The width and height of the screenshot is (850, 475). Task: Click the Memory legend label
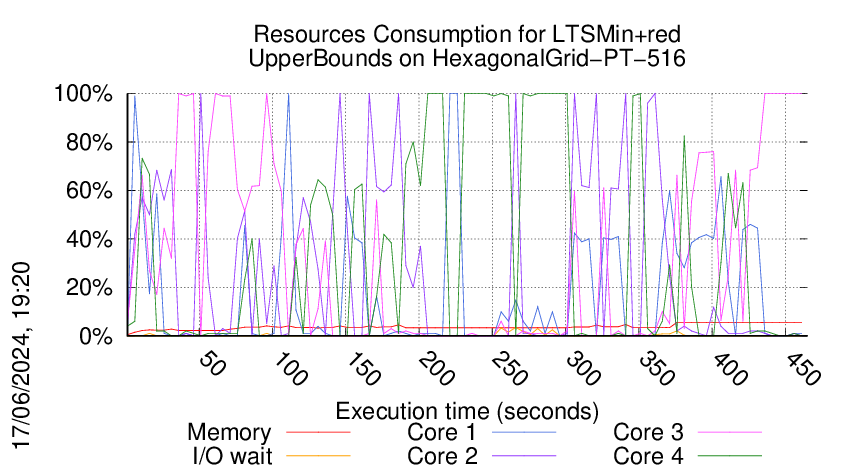click(x=229, y=433)
